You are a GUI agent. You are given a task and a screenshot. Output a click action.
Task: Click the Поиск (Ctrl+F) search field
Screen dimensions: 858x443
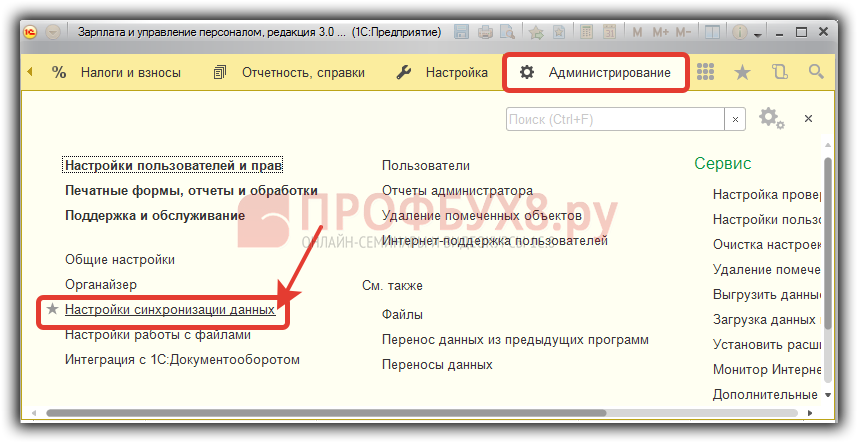616,119
